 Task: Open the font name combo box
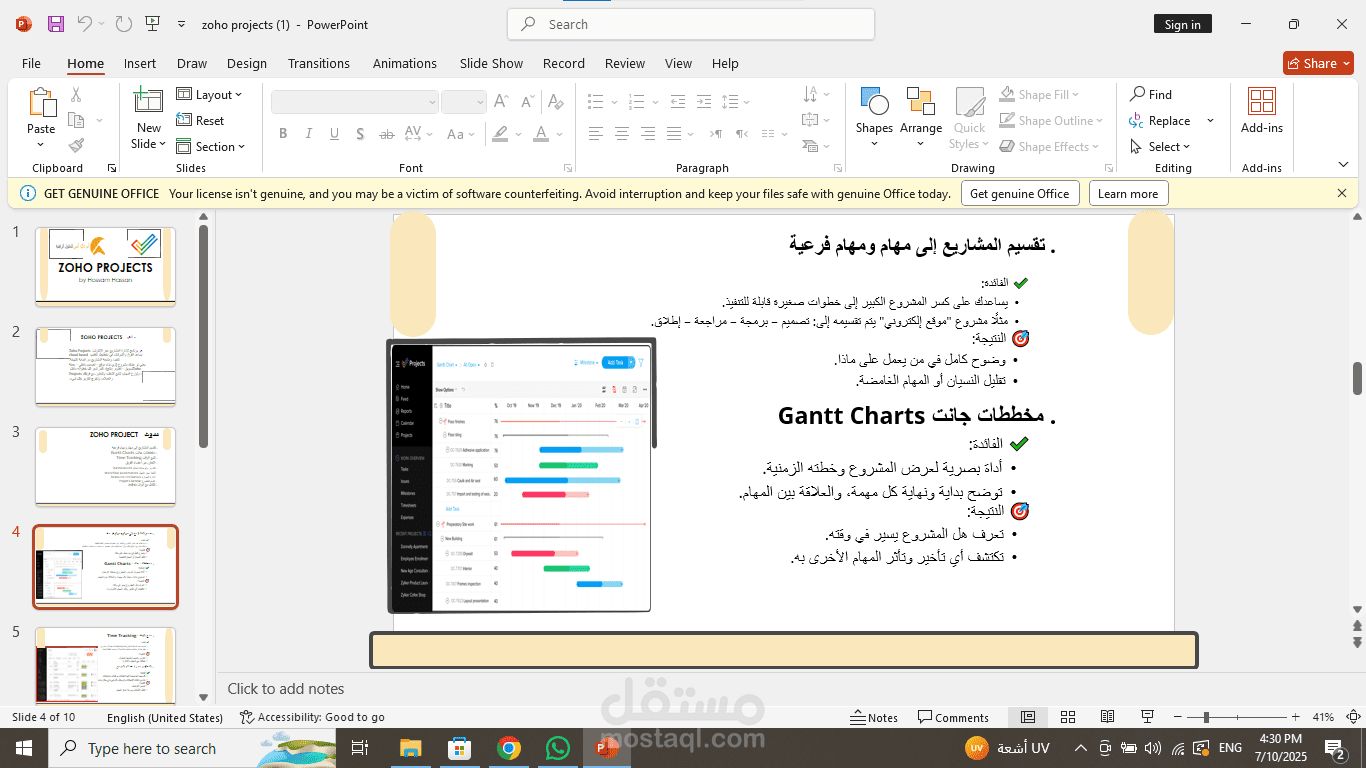point(355,102)
